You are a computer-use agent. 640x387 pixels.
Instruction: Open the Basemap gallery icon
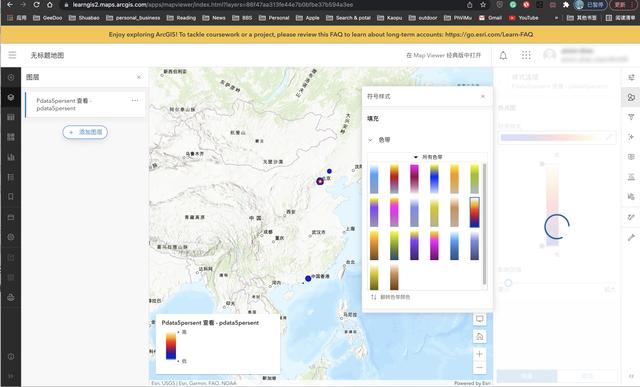(x=11, y=137)
